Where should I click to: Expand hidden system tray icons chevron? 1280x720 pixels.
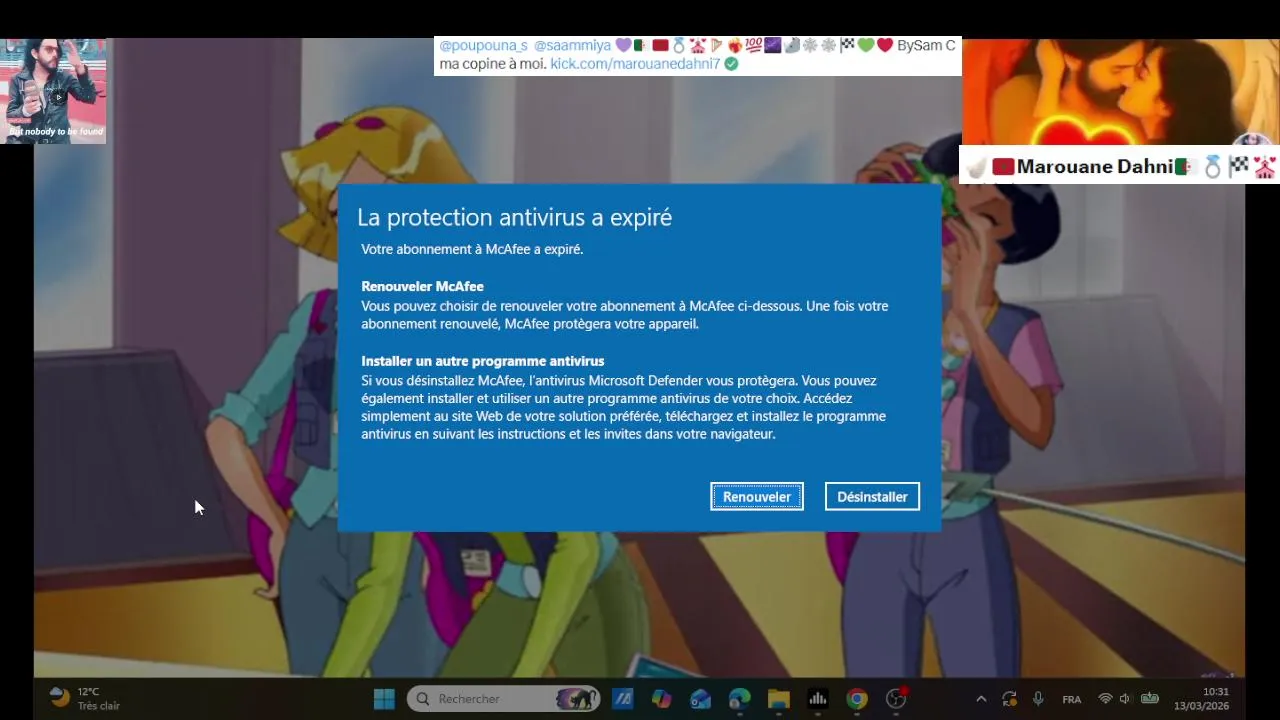tap(981, 699)
